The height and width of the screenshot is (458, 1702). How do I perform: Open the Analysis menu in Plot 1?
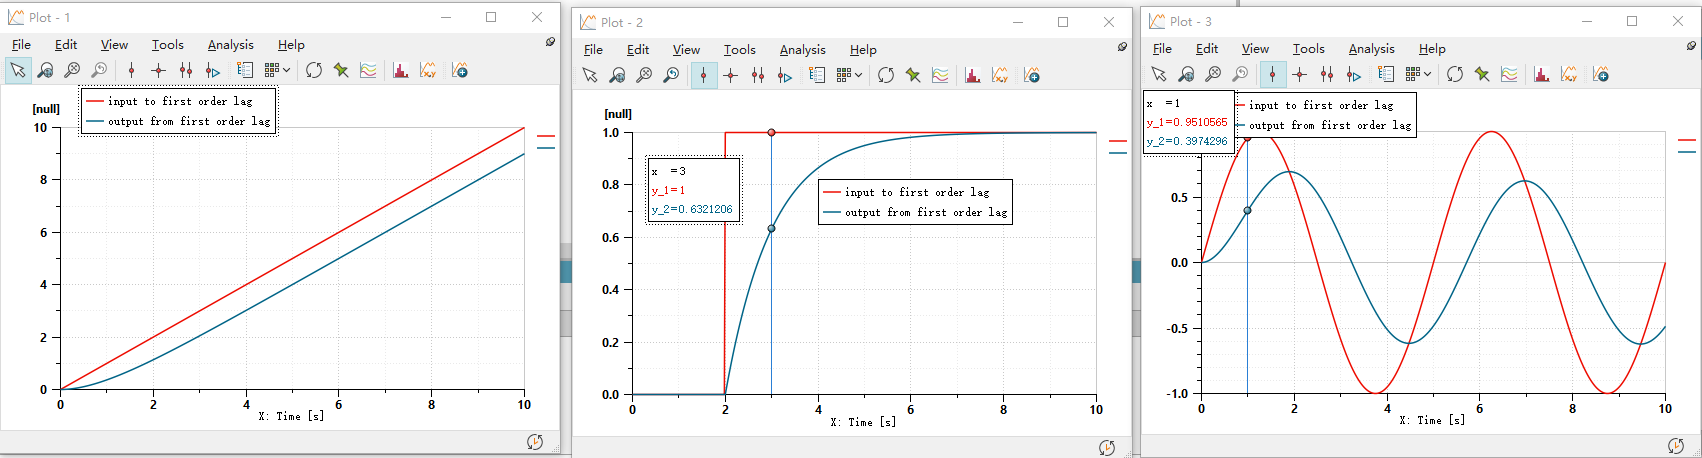point(230,45)
